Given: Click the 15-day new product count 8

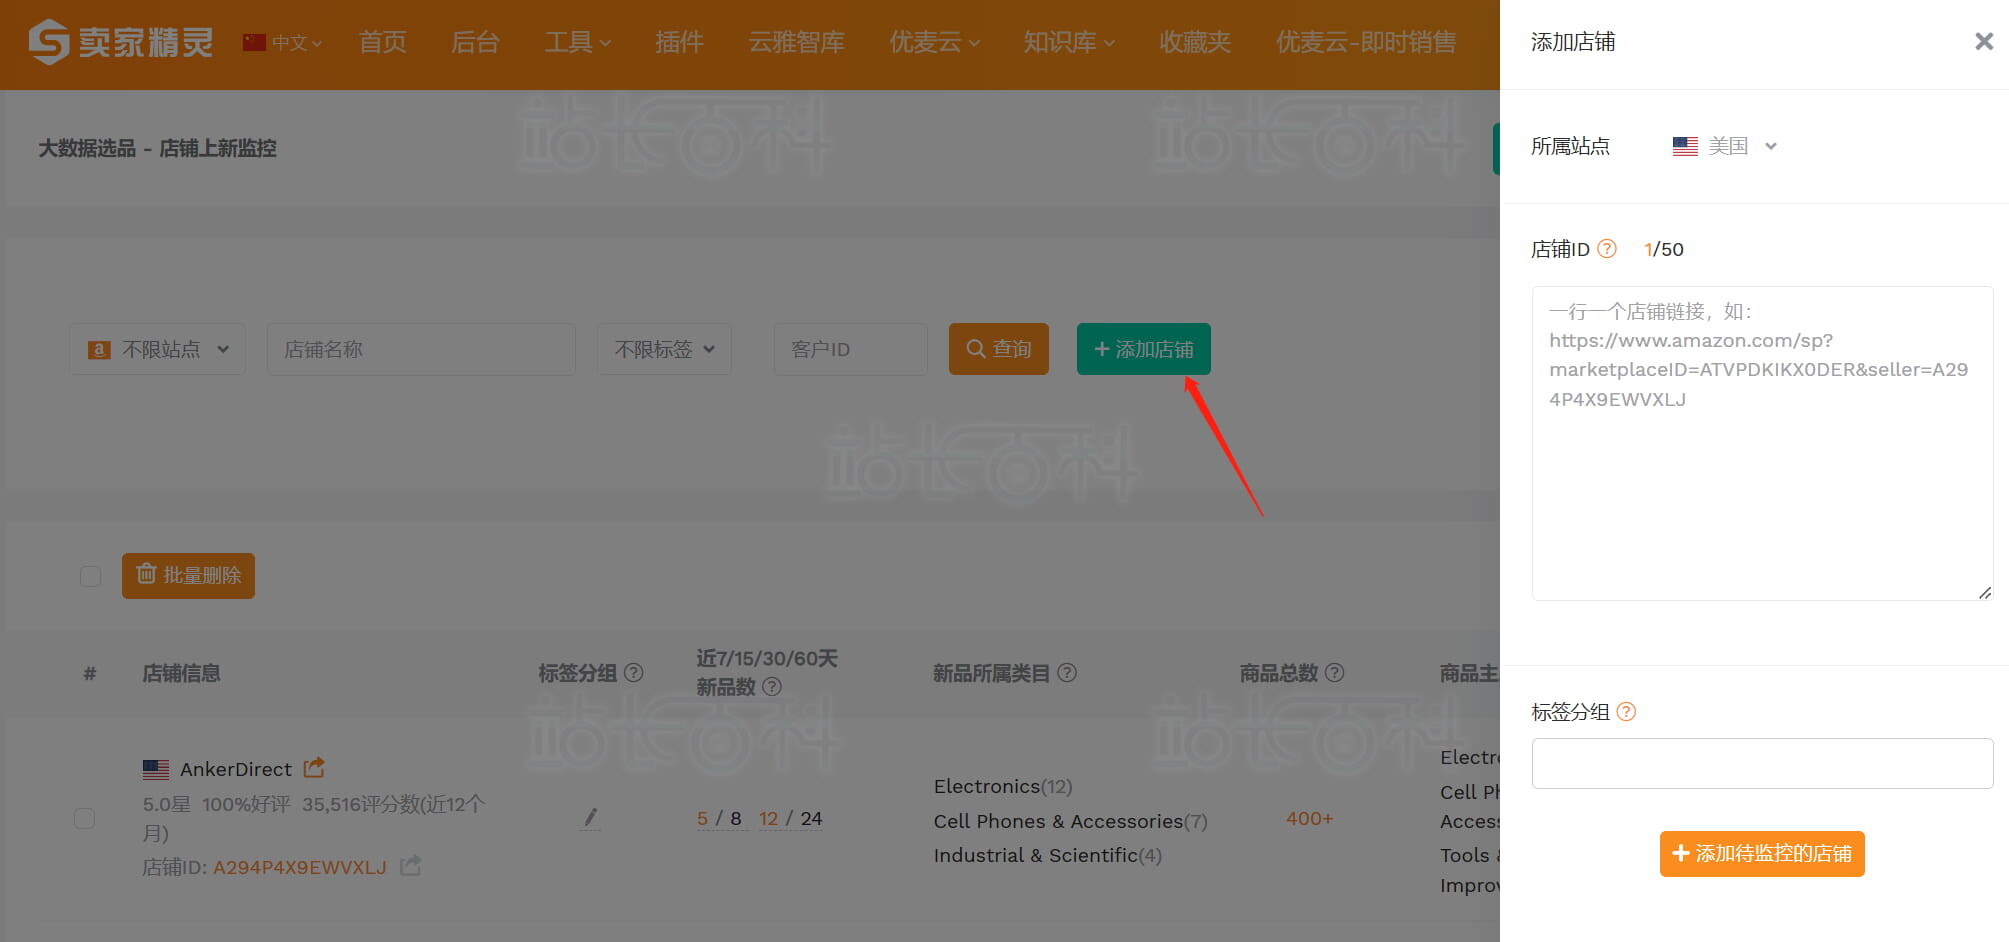Looking at the screenshot, I should click(736, 818).
